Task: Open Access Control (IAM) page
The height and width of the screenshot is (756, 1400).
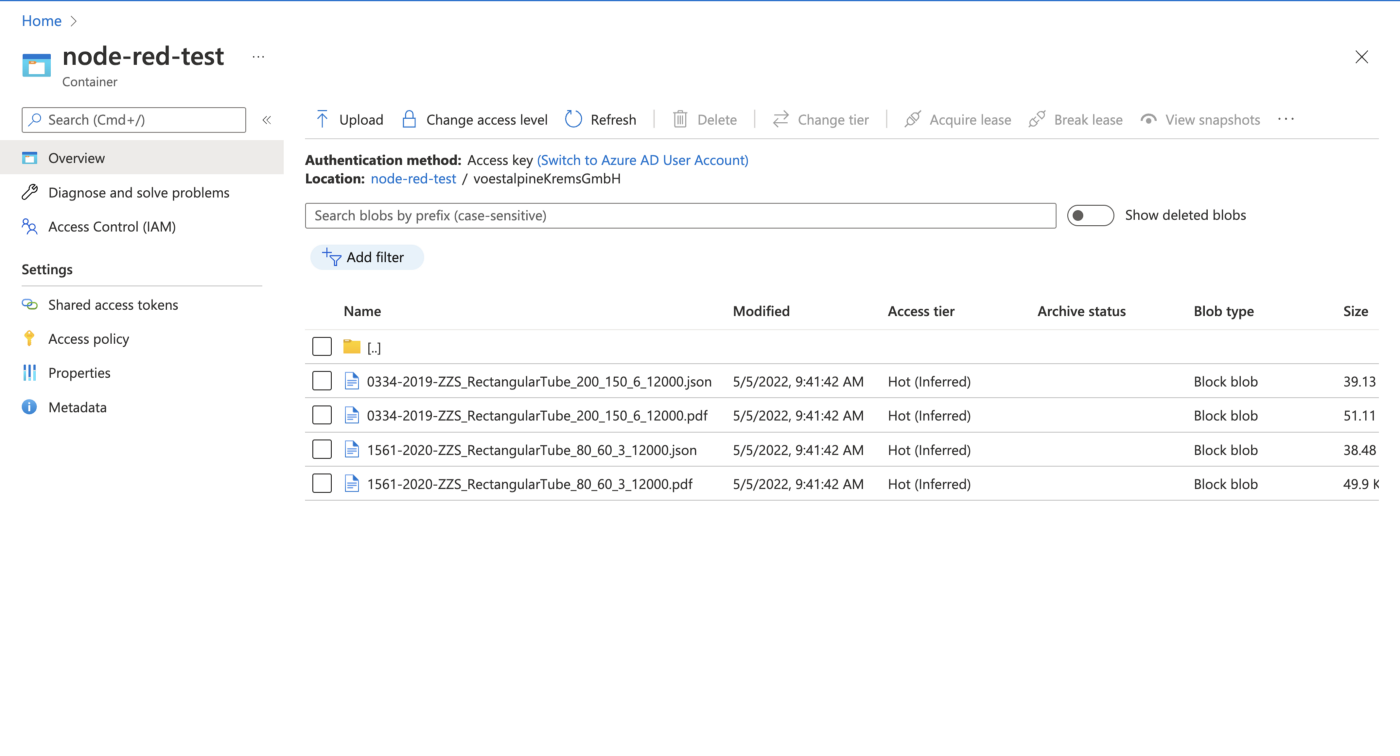Action: coord(111,227)
